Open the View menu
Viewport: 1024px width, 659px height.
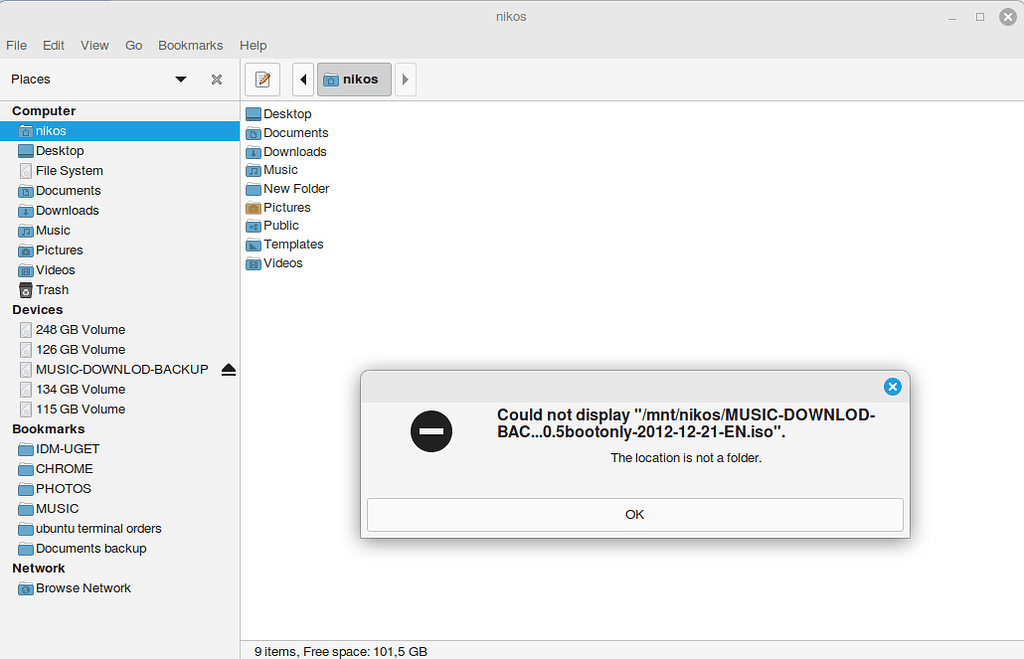(x=95, y=45)
